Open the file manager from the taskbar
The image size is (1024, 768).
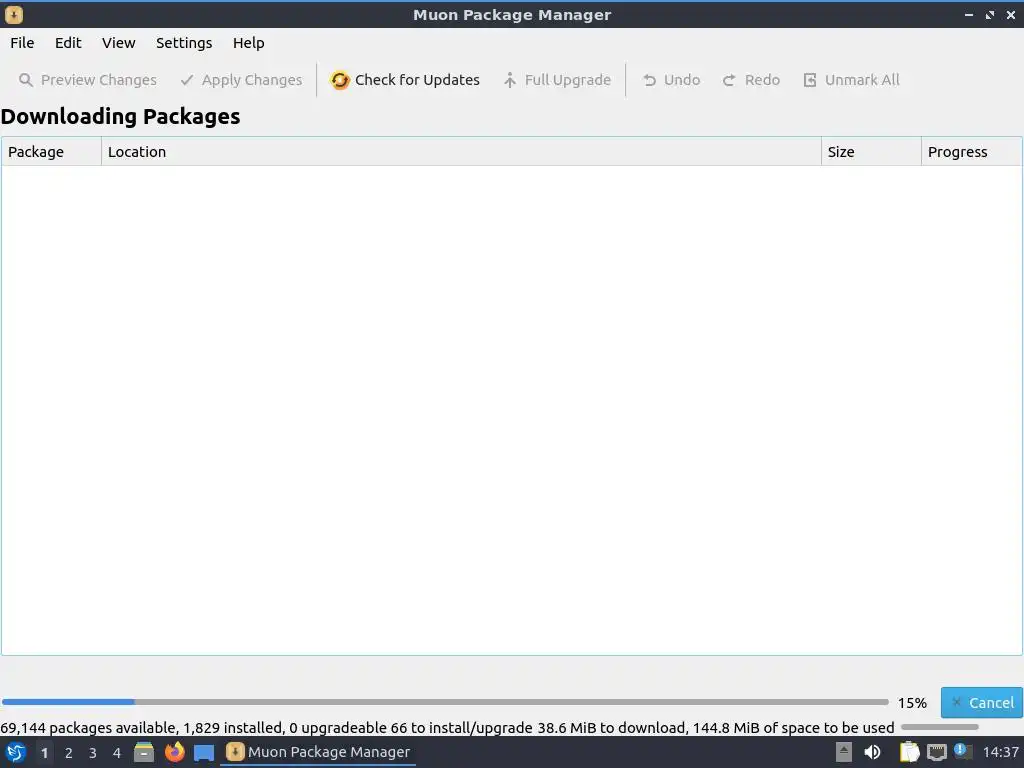pyautogui.click(x=144, y=752)
